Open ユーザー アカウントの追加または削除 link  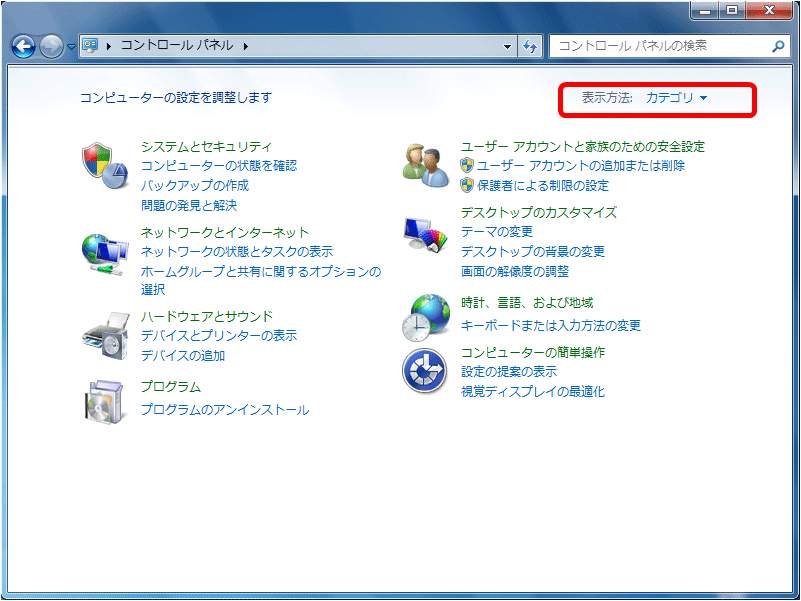[x=581, y=166]
